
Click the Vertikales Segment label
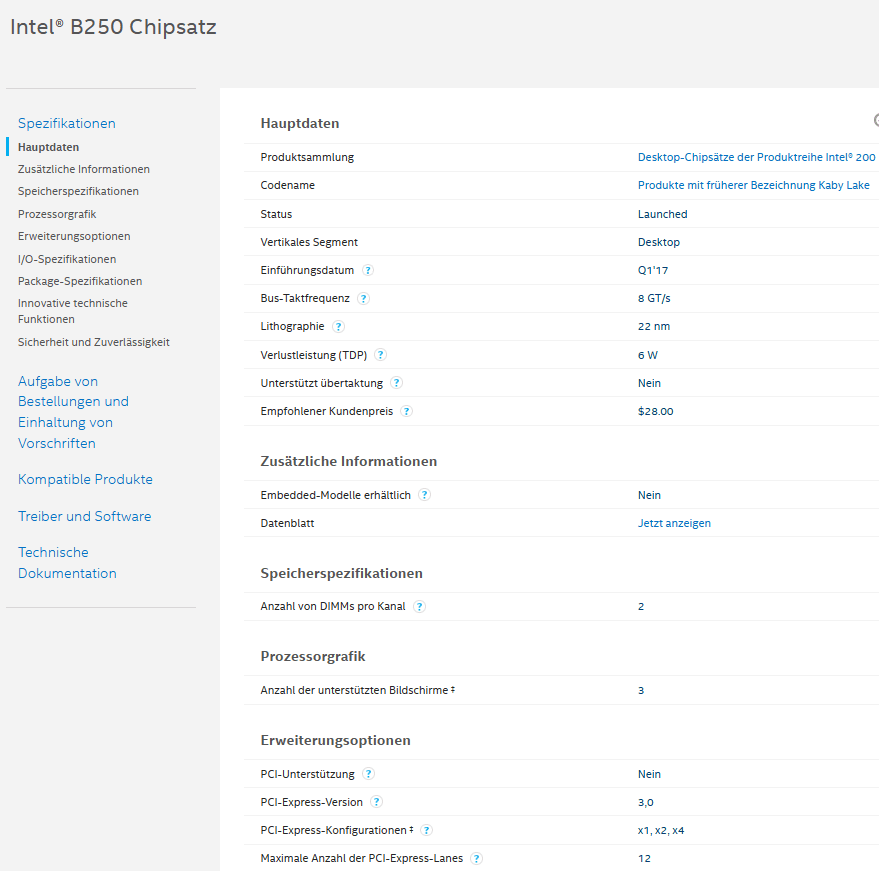point(309,242)
